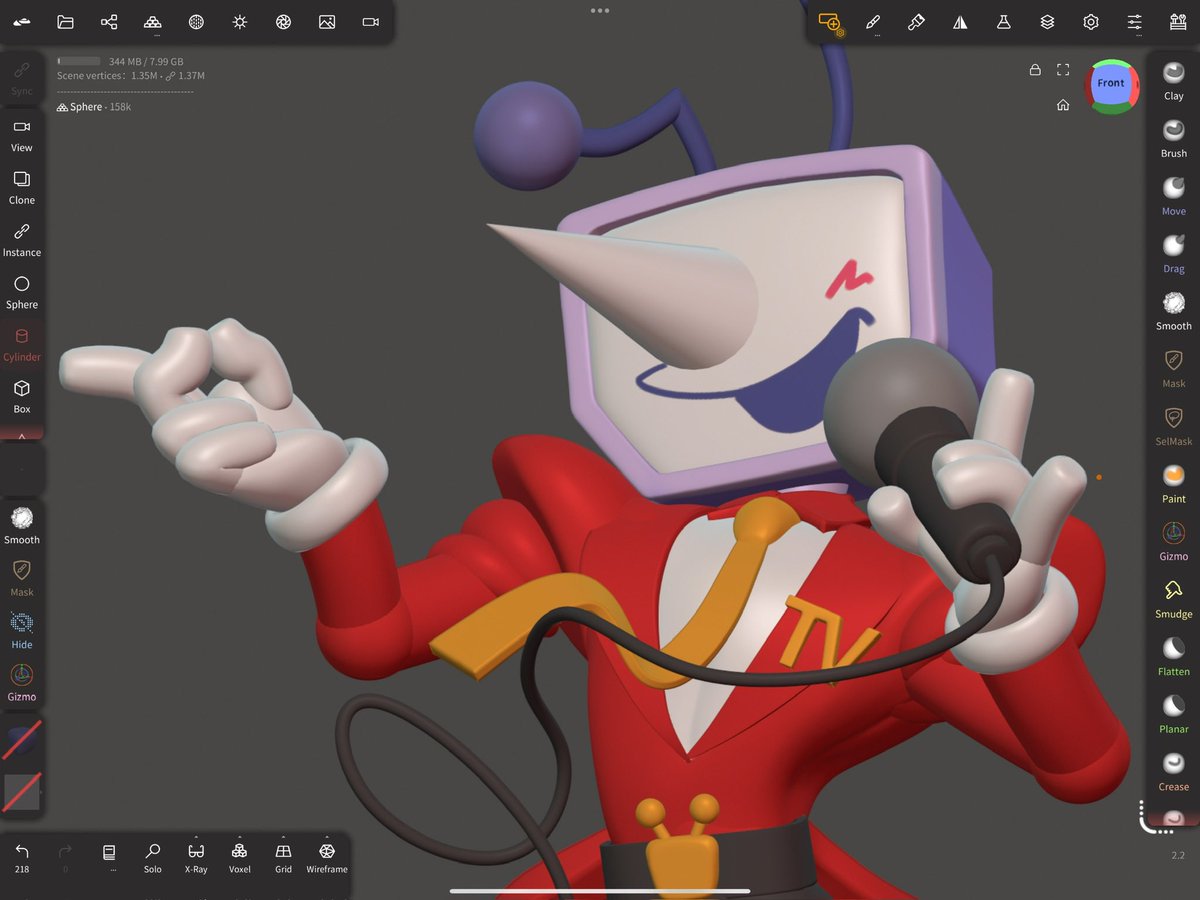The image size is (1200, 900).
Task: Toggle the Grid display
Action: [283, 858]
